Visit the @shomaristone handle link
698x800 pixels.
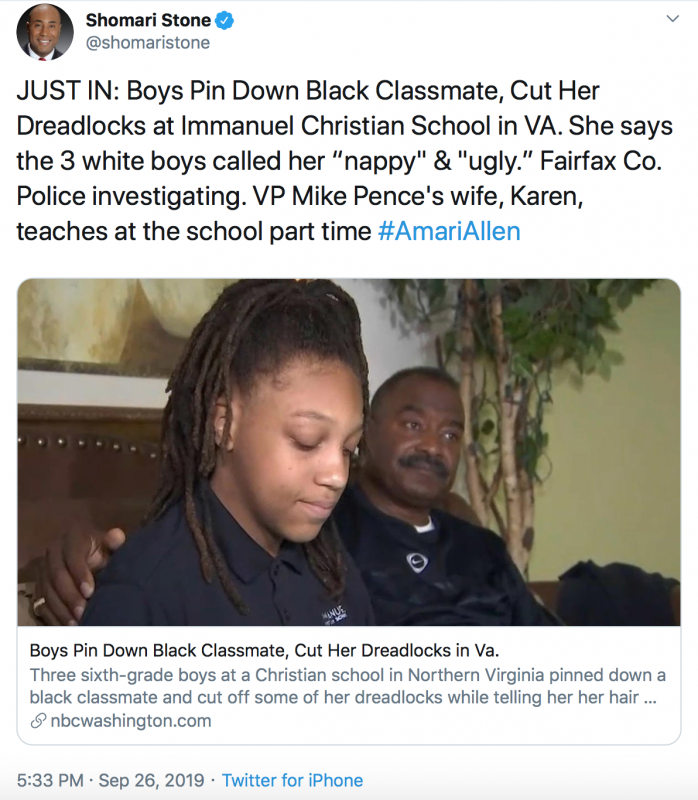pos(147,43)
